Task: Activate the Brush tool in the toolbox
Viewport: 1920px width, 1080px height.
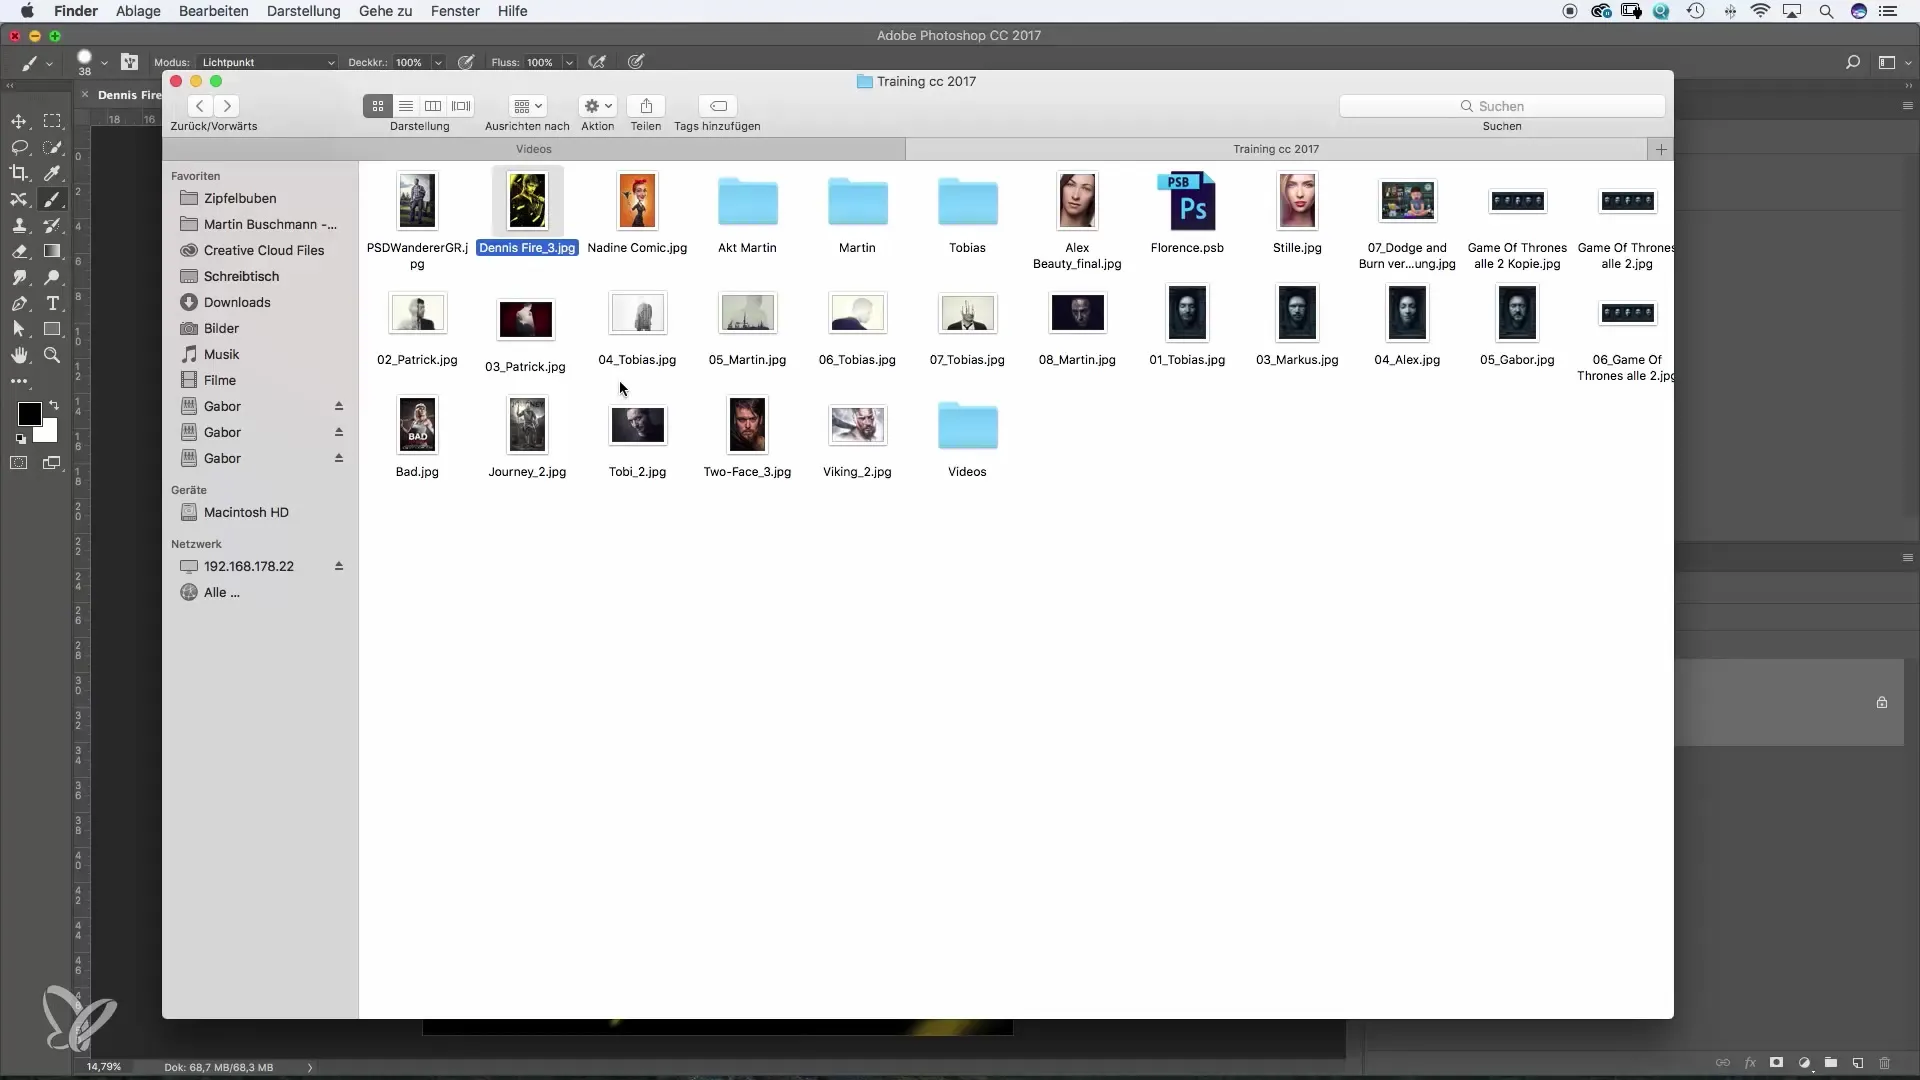Action: pos(52,199)
